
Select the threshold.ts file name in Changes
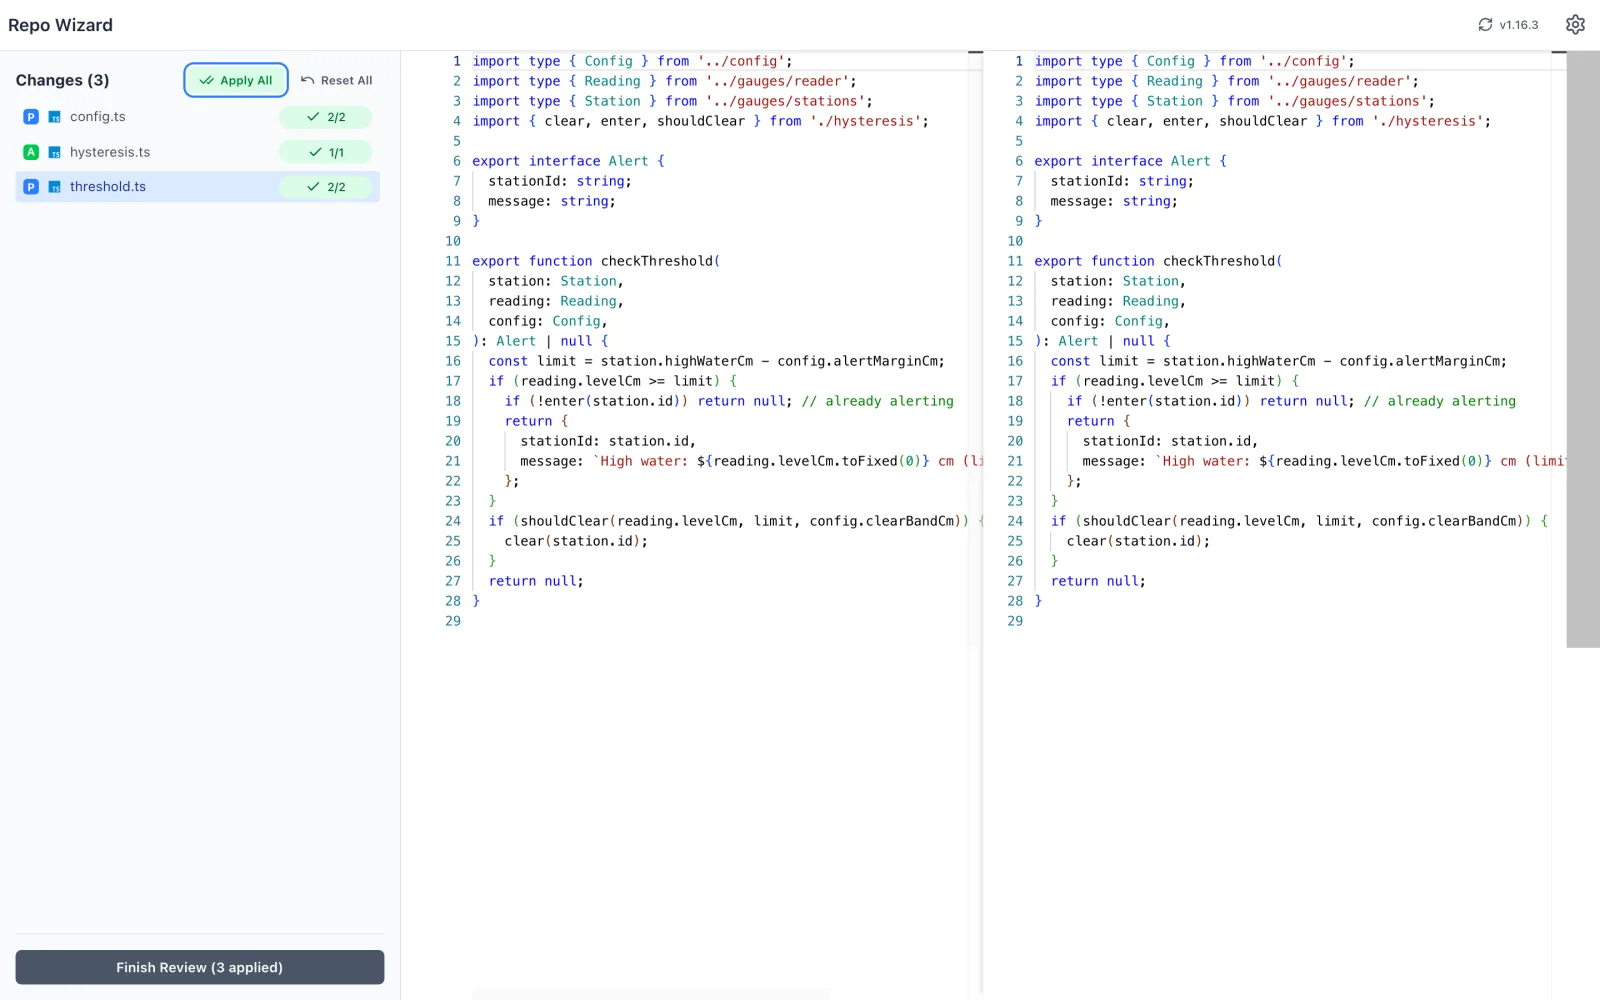[x=108, y=187]
